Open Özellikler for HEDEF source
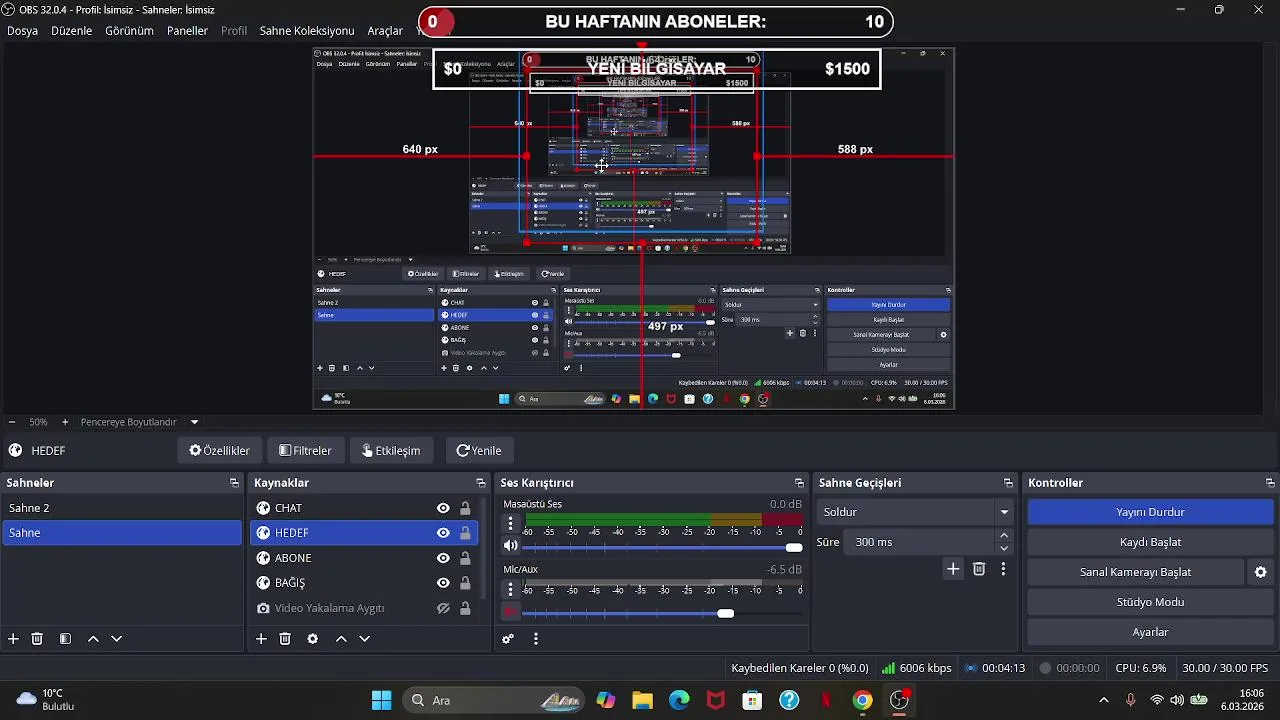Image resolution: width=1280 pixels, height=720 pixels. point(219,450)
